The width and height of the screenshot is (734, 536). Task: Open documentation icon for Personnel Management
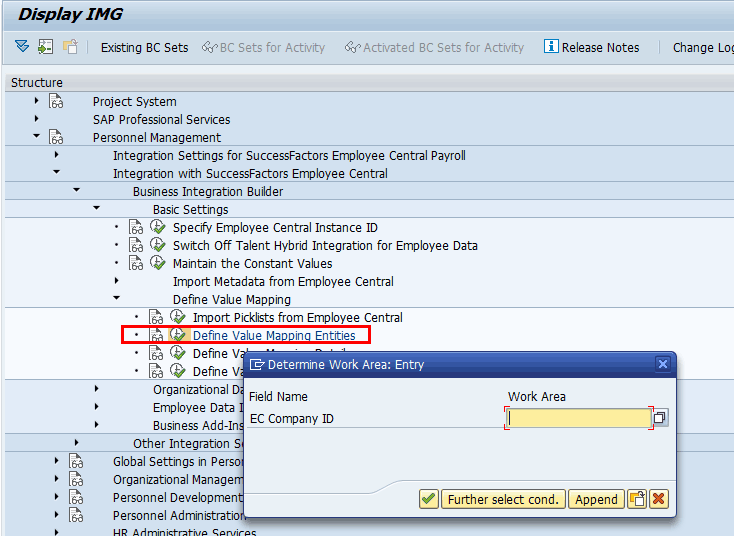56,137
